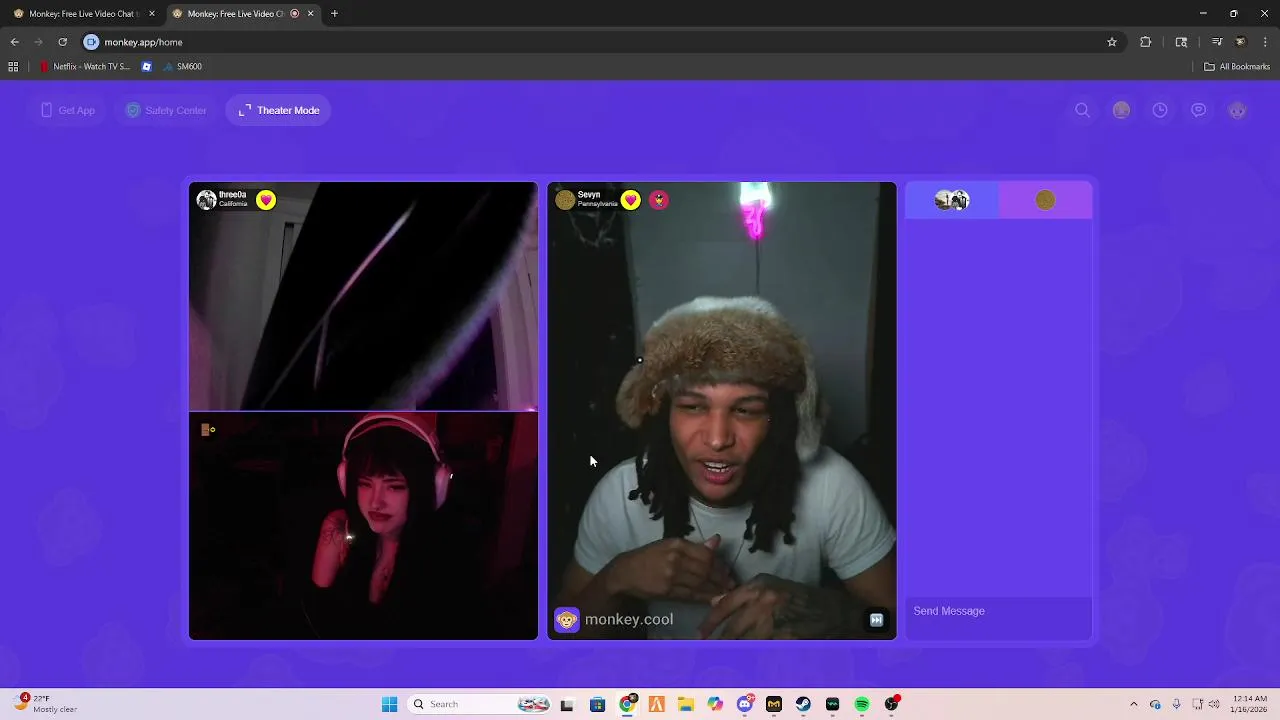Image resolution: width=1280 pixels, height=720 pixels.
Task: Reload the current page
Action: point(62,42)
